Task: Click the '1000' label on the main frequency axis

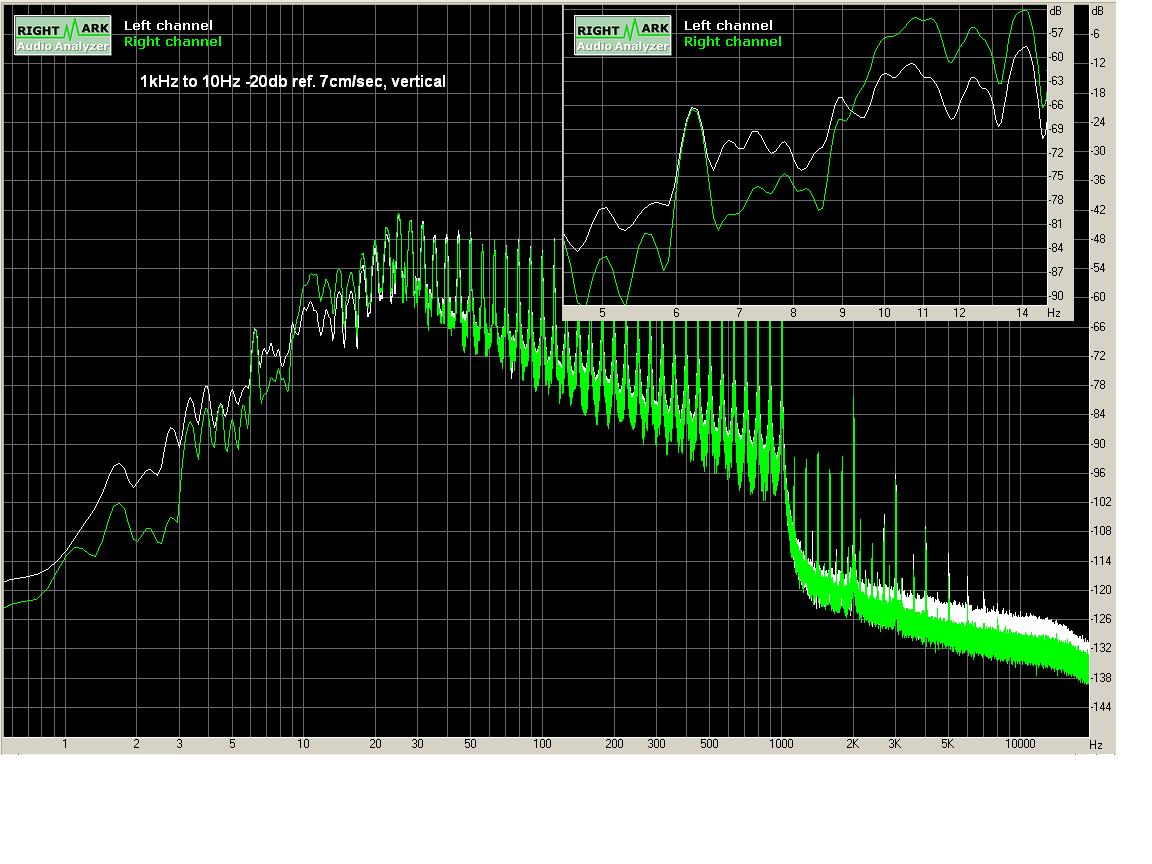Action: tap(781, 744)
